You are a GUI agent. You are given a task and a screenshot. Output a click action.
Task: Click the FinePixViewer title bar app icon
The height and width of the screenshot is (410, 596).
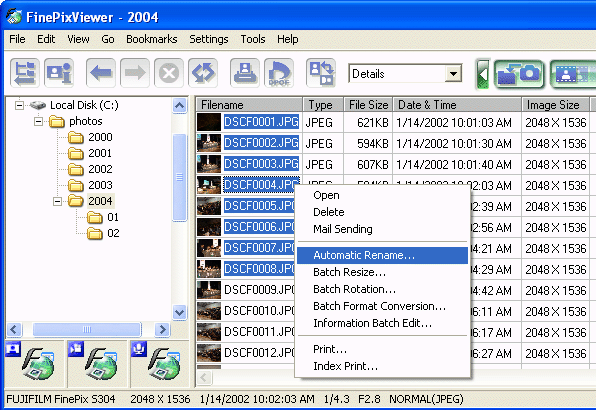14,17
